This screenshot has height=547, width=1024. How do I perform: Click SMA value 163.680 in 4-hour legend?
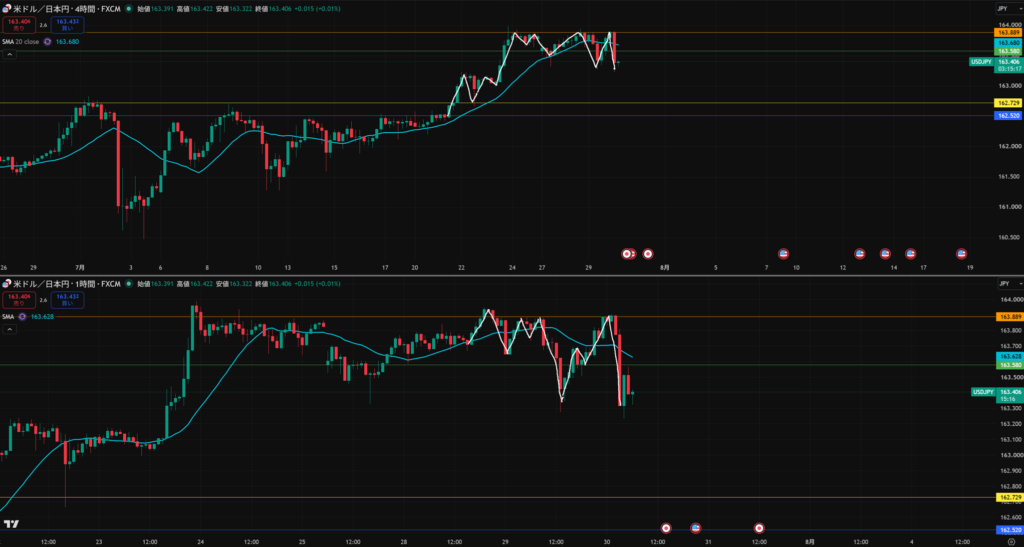click(x=67, y=41)
